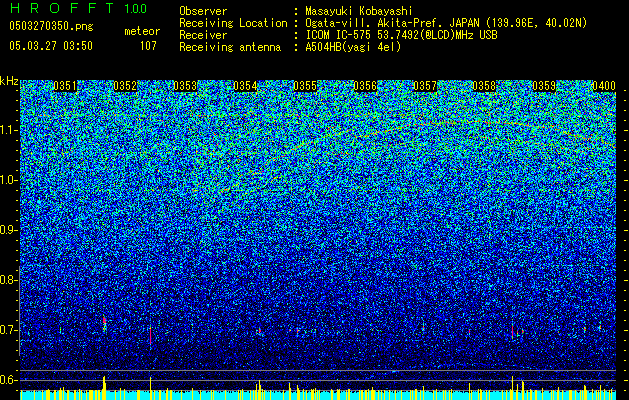Image resolution: width=629 pixels, height=400 pixels.
Task: Click the Observer label
Action: 203,11
